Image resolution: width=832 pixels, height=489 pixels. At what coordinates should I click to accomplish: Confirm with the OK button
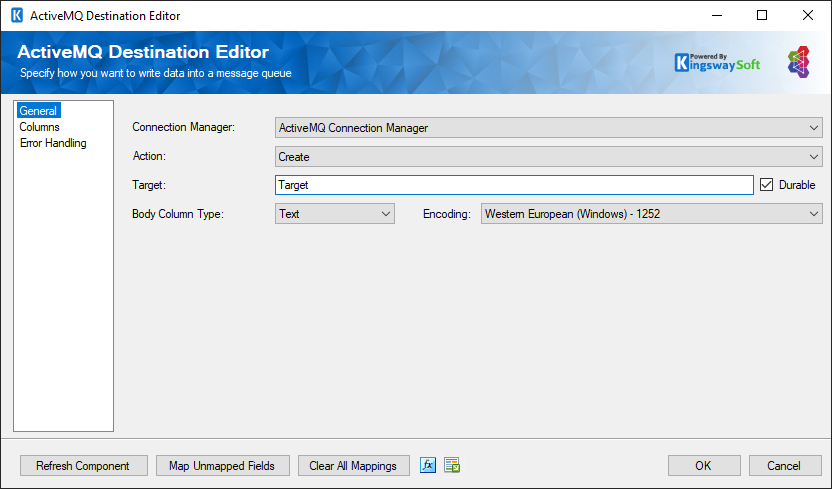pos(704,466)
